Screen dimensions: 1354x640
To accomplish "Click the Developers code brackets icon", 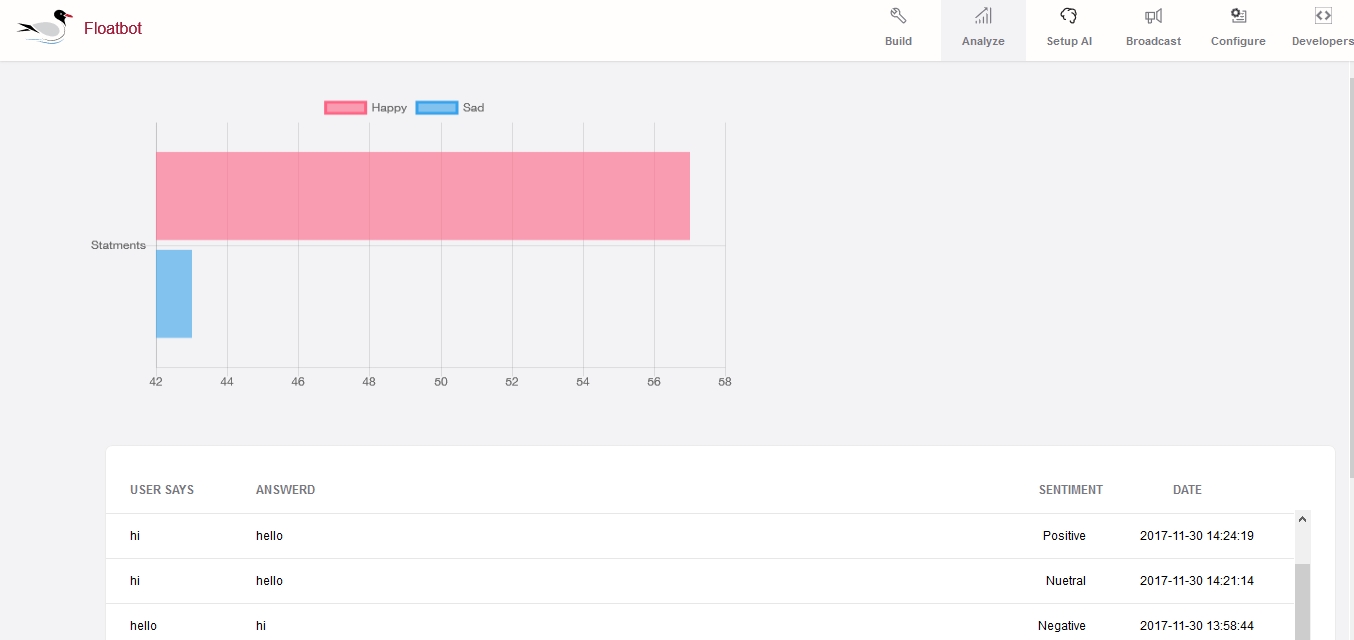I will point(1322,15).
